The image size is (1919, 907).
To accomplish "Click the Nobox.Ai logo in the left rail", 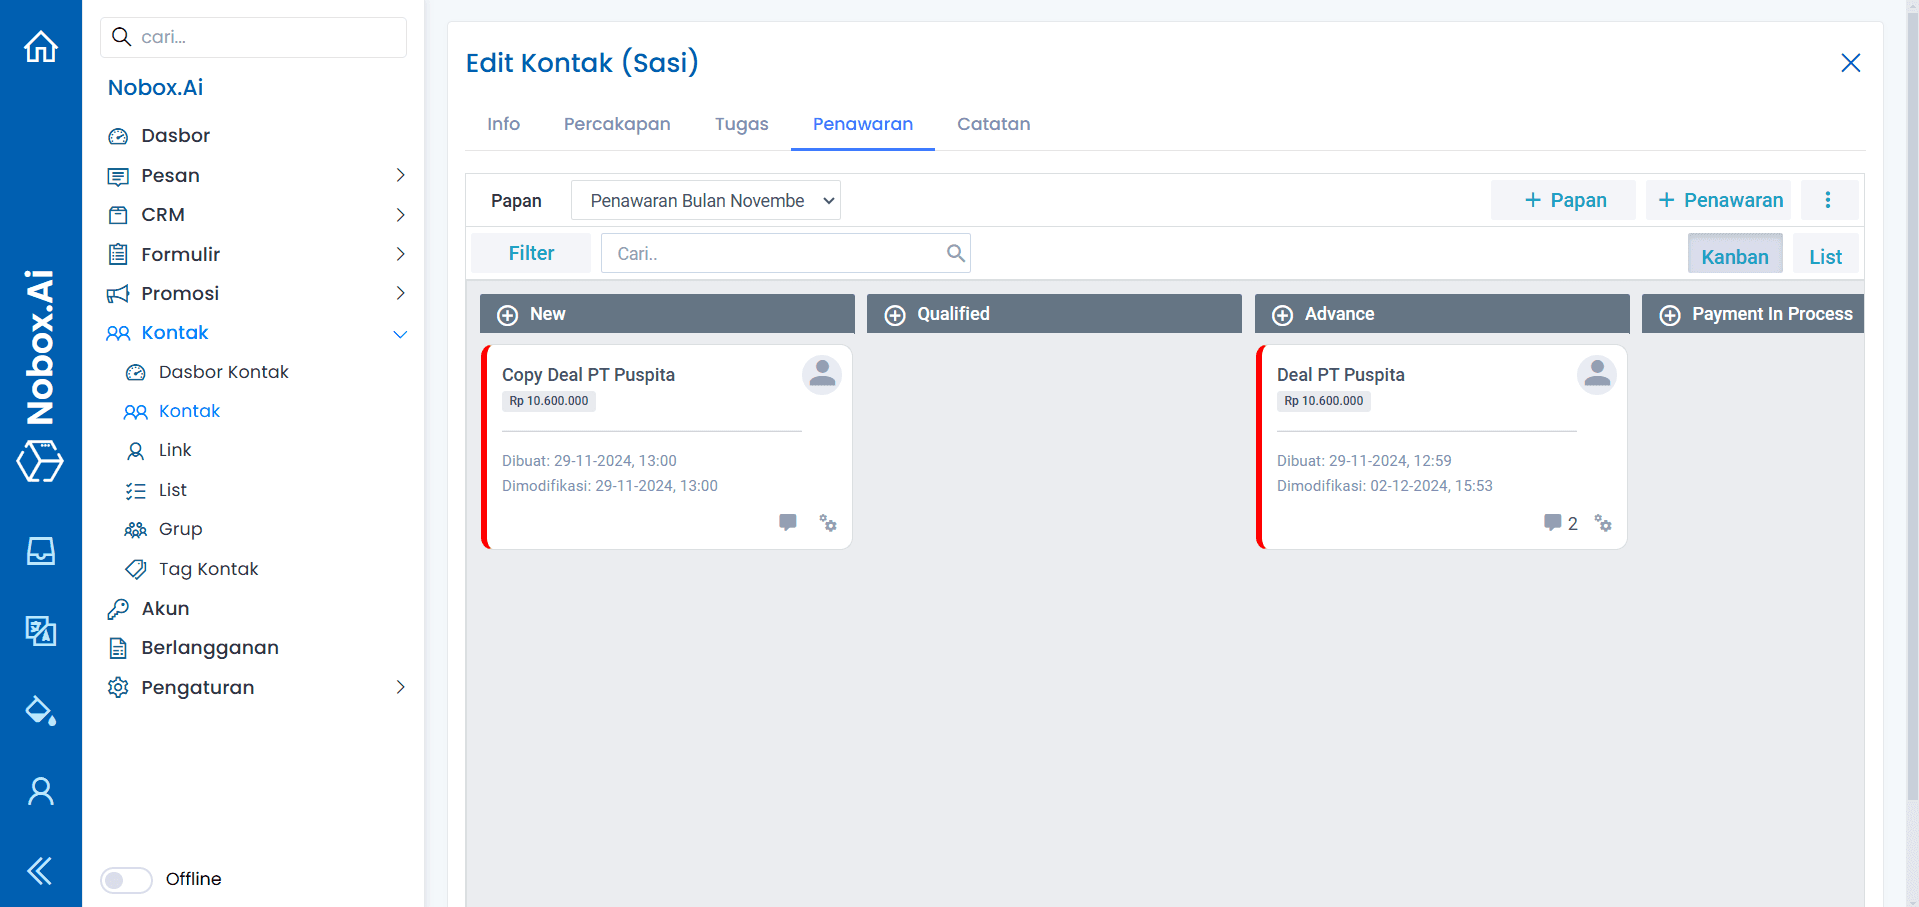I will (x=40, y=462).
